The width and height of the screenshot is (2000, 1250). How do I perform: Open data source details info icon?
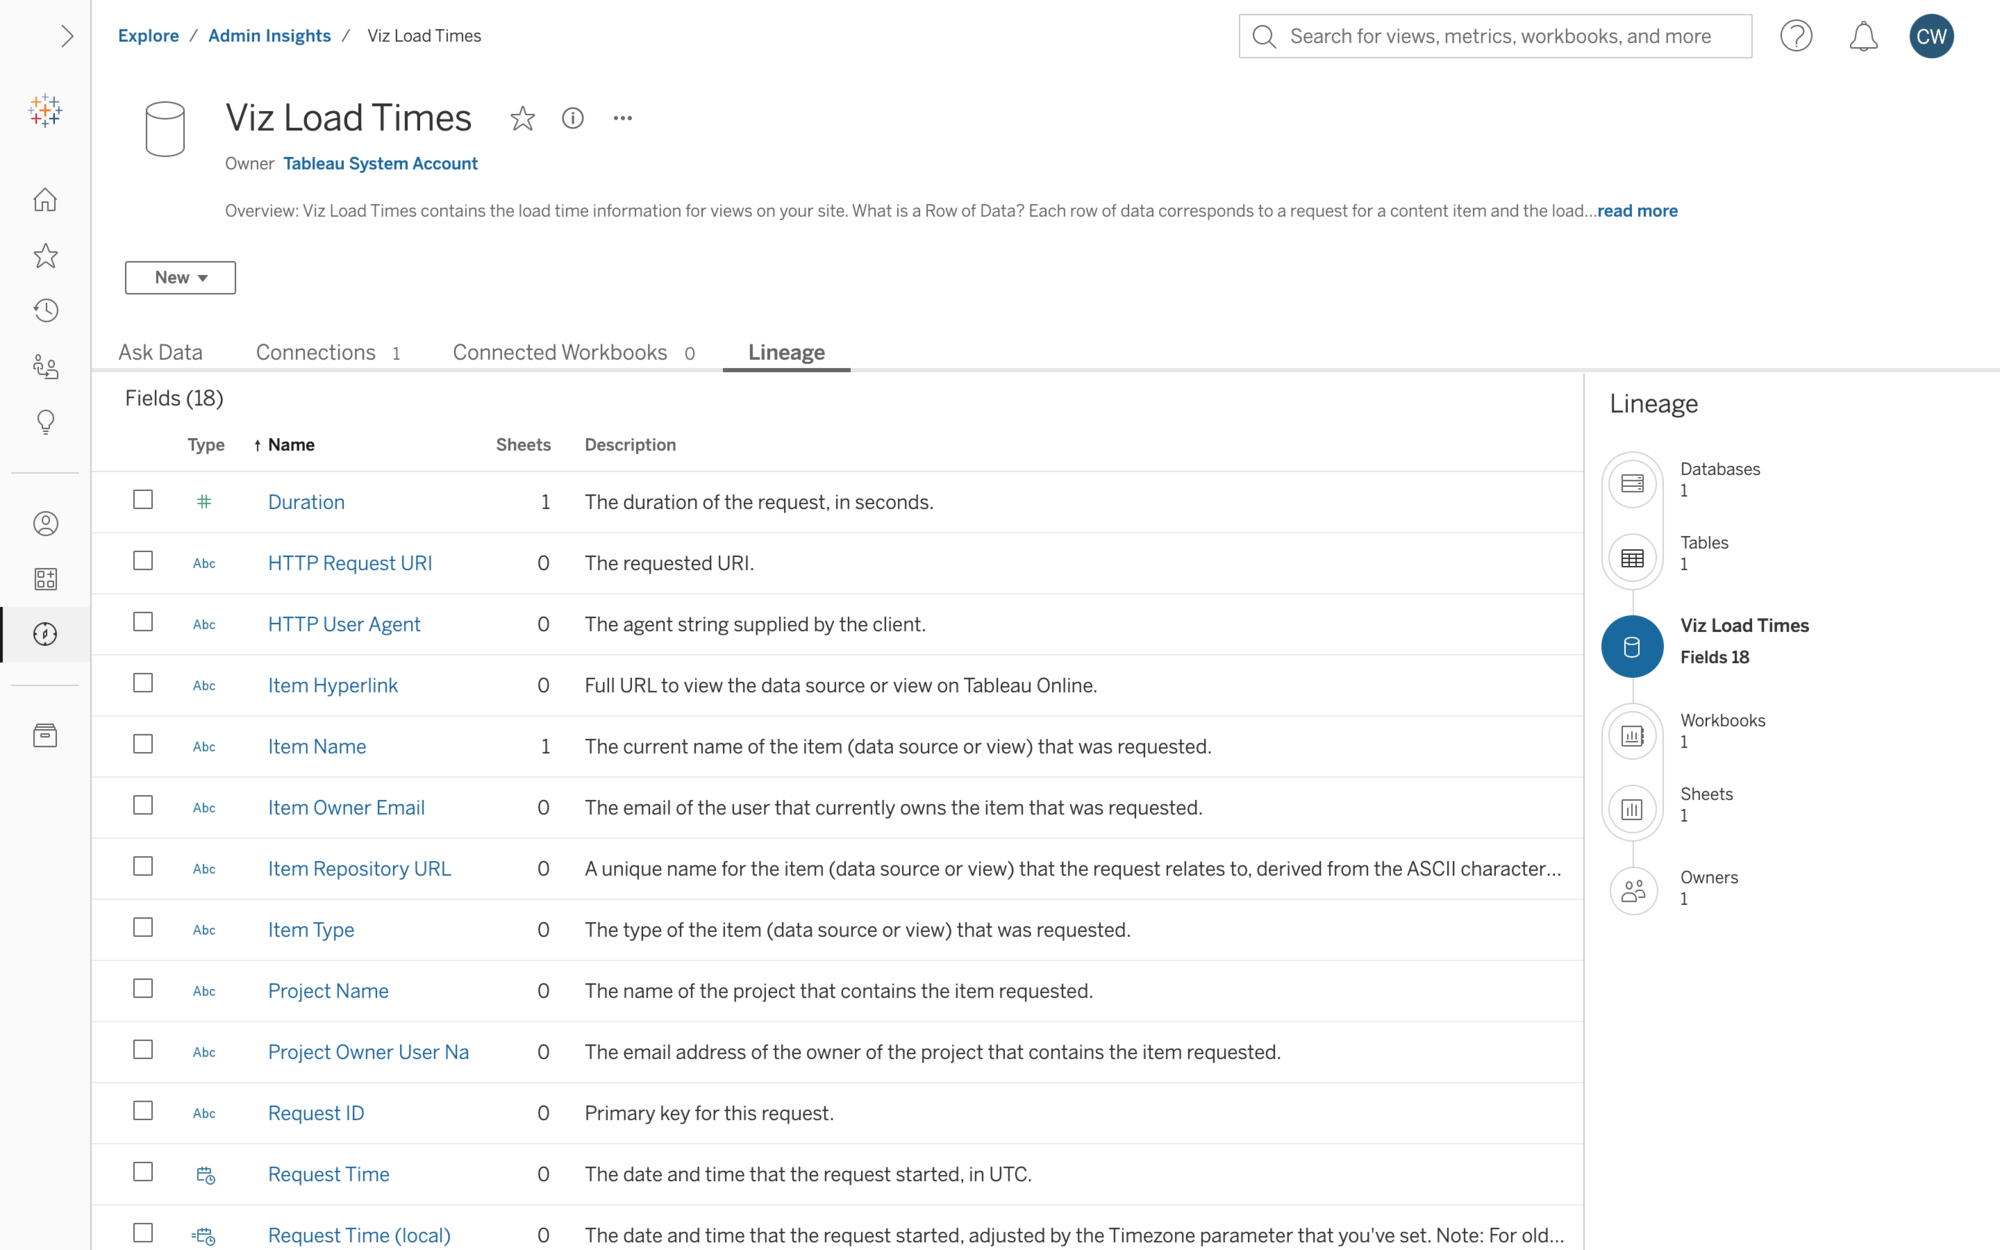(573, 118)
